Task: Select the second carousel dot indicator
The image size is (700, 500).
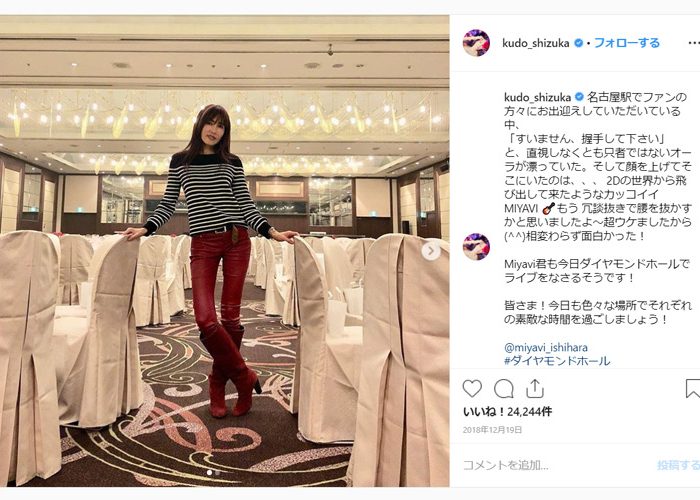Action: coord(217,472)
